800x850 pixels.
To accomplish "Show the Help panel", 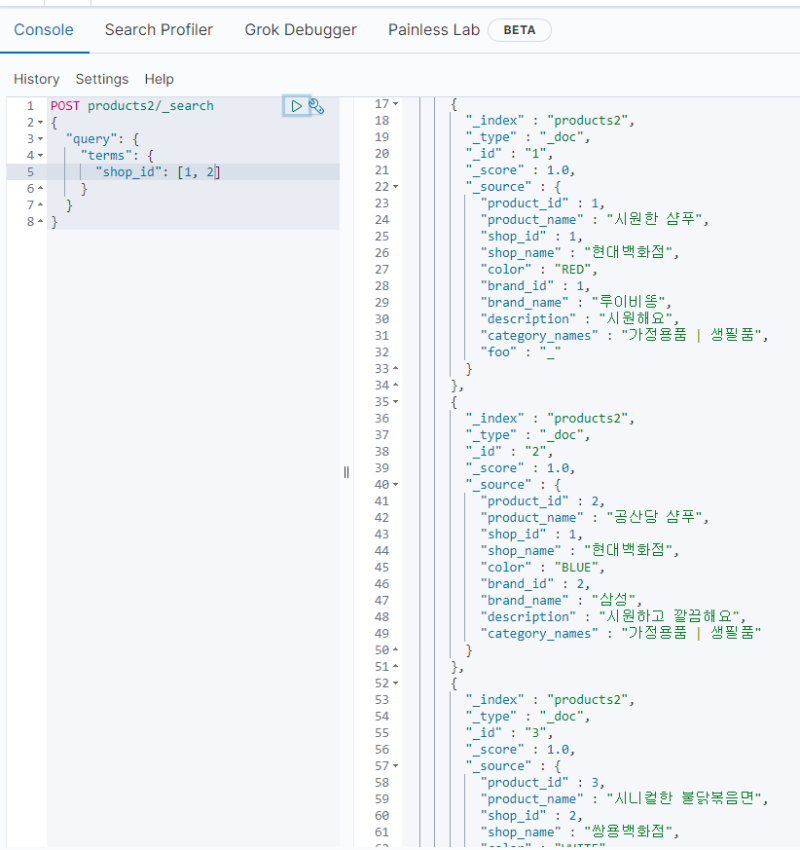I will (159, 79).
